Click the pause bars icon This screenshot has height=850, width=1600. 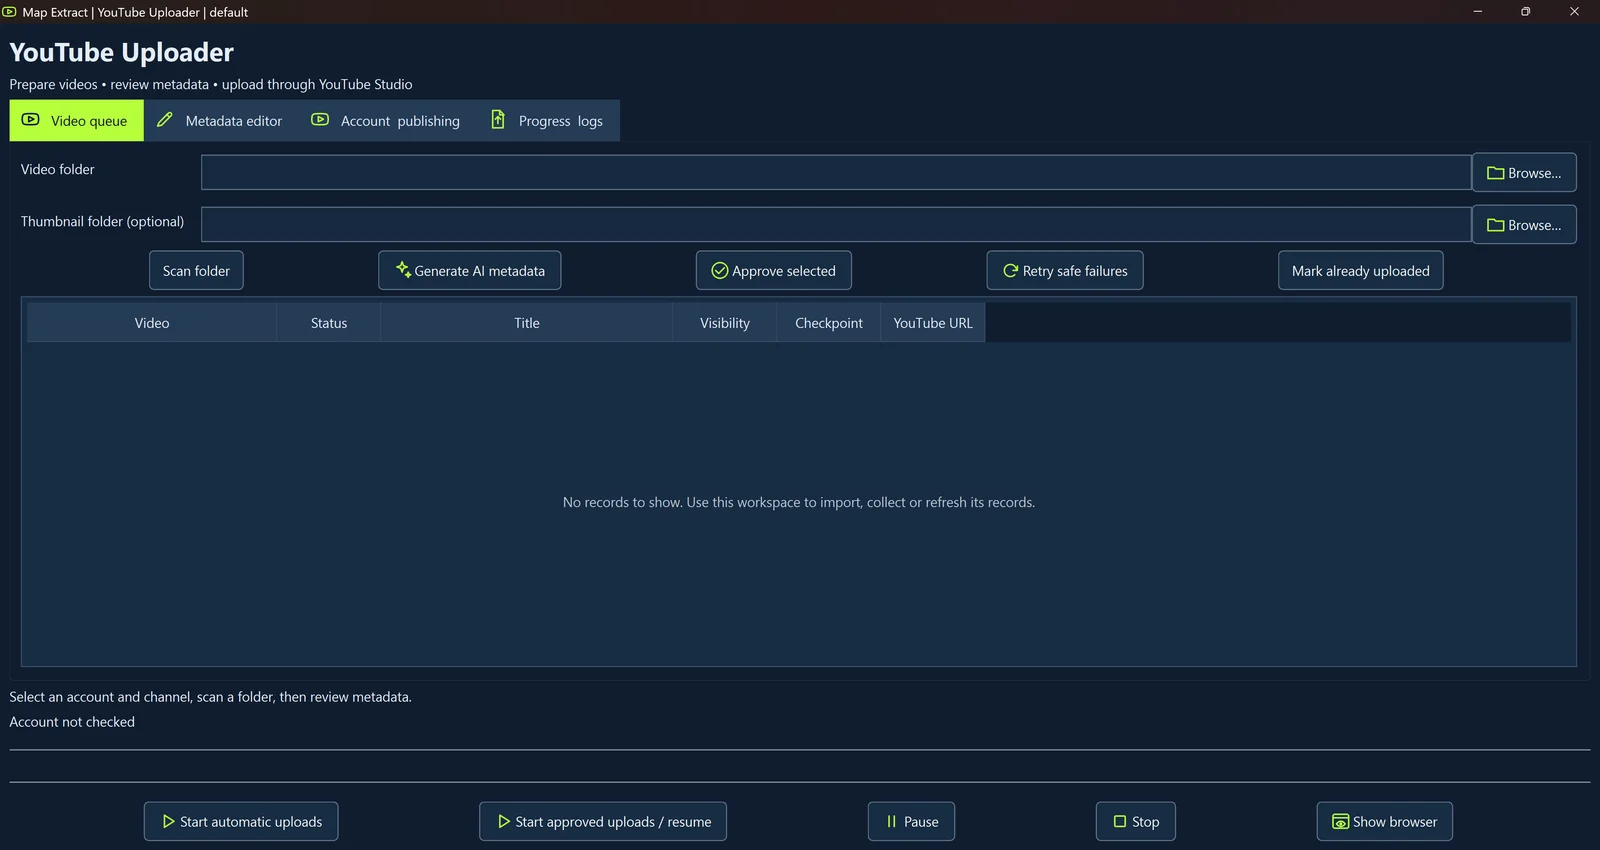tap(891, 821)
